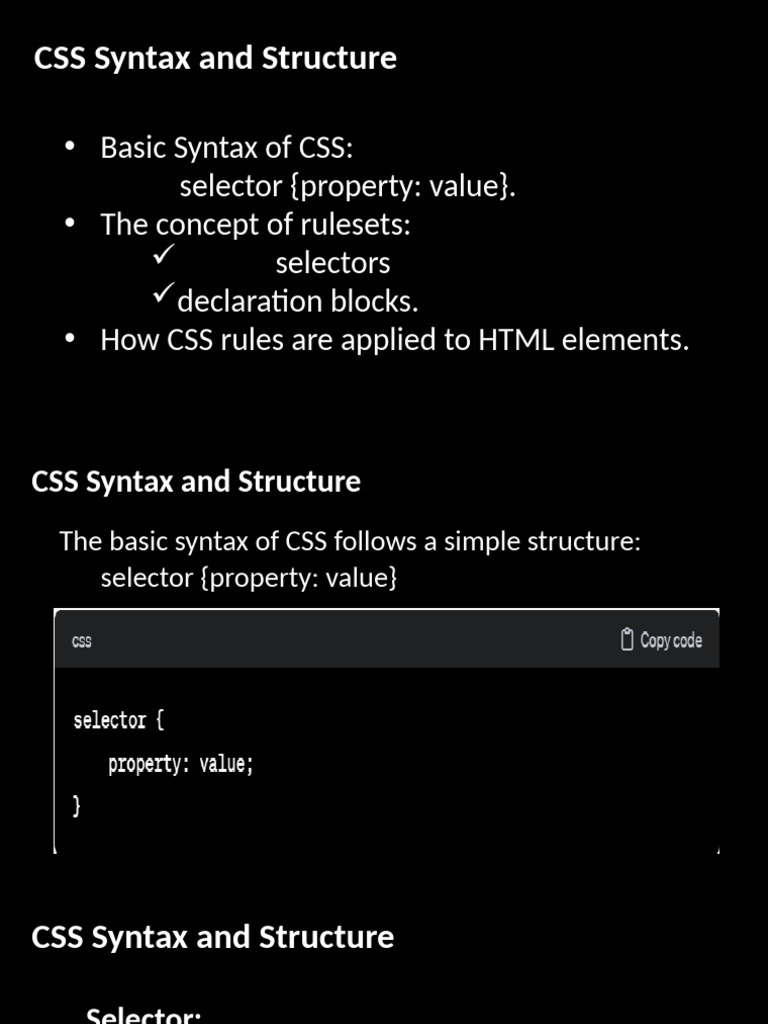Image resolution: width=768 pixels, height=1024 pixels.
Task: Click 'The basic syntax of CSS follows' sentence
Action: tap(350, 541)
